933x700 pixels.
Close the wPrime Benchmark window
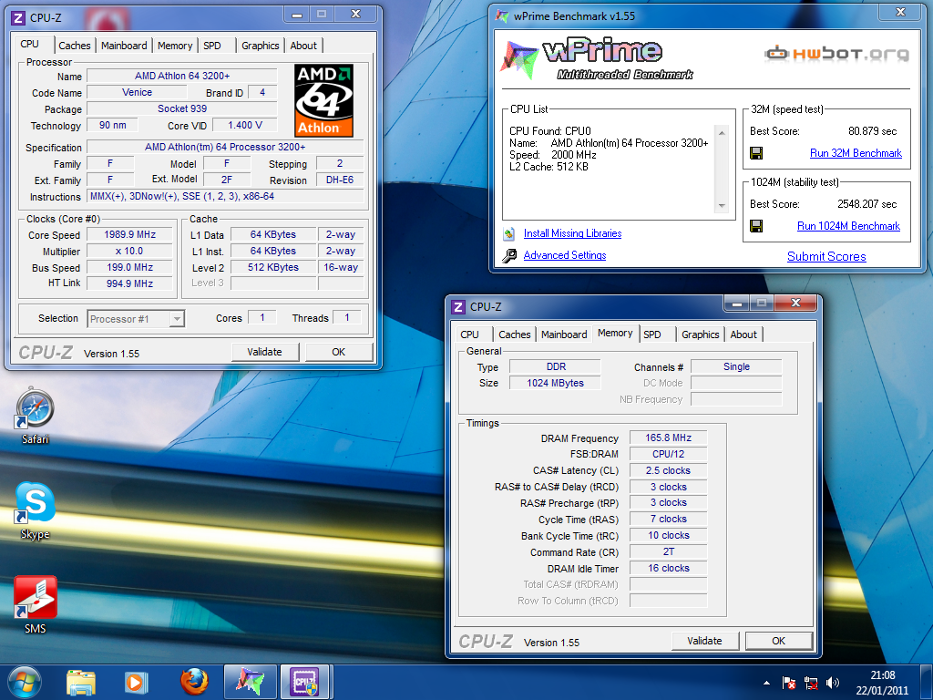pos(900,12)
